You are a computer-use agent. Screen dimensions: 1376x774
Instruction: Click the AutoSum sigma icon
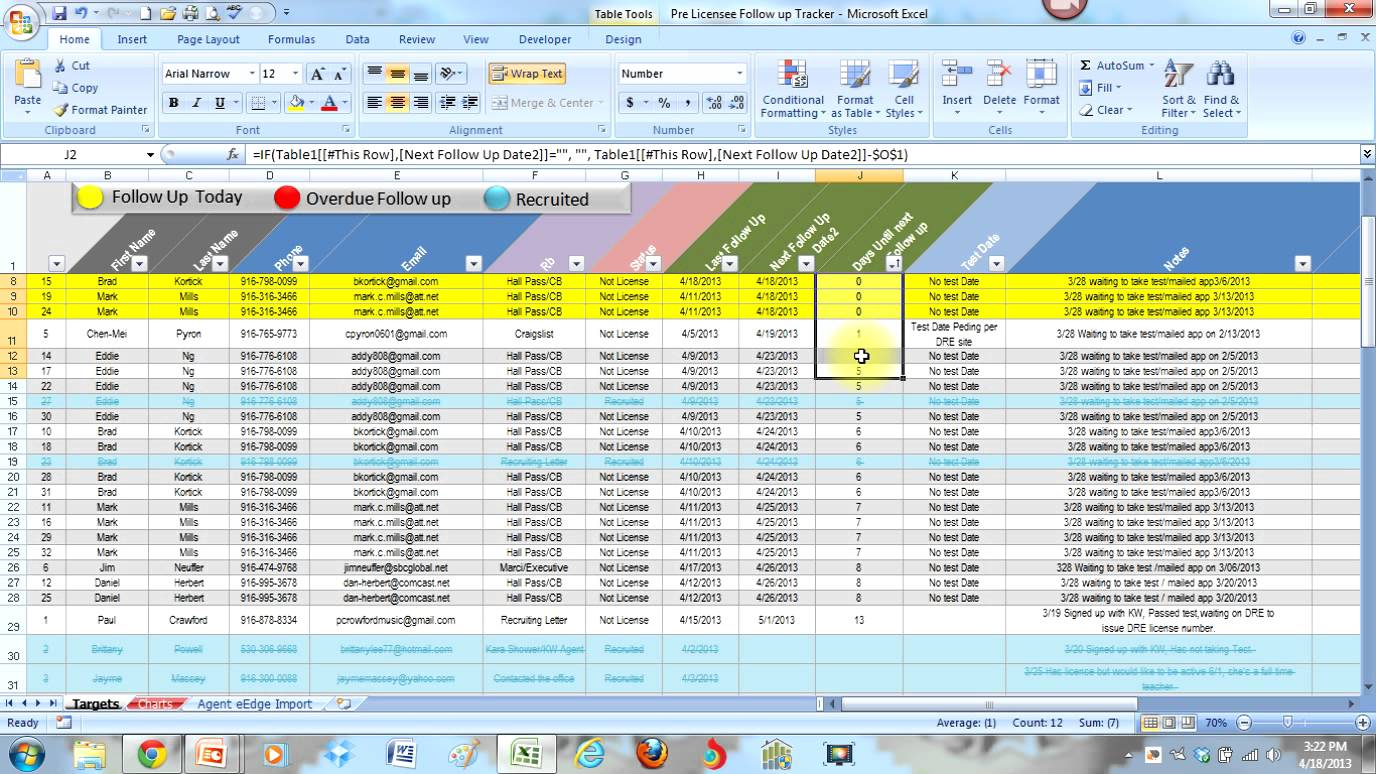[x=1086, y=65]
